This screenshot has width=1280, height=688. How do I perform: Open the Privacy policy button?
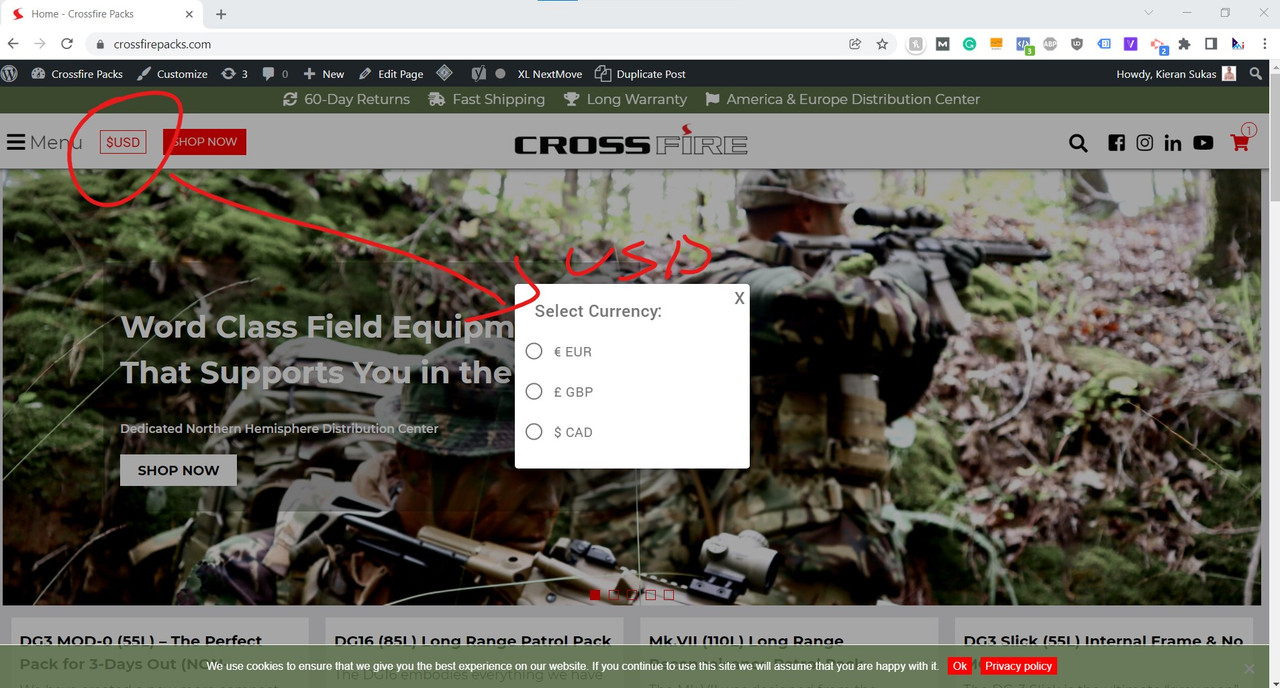[x=1018, y=666]
